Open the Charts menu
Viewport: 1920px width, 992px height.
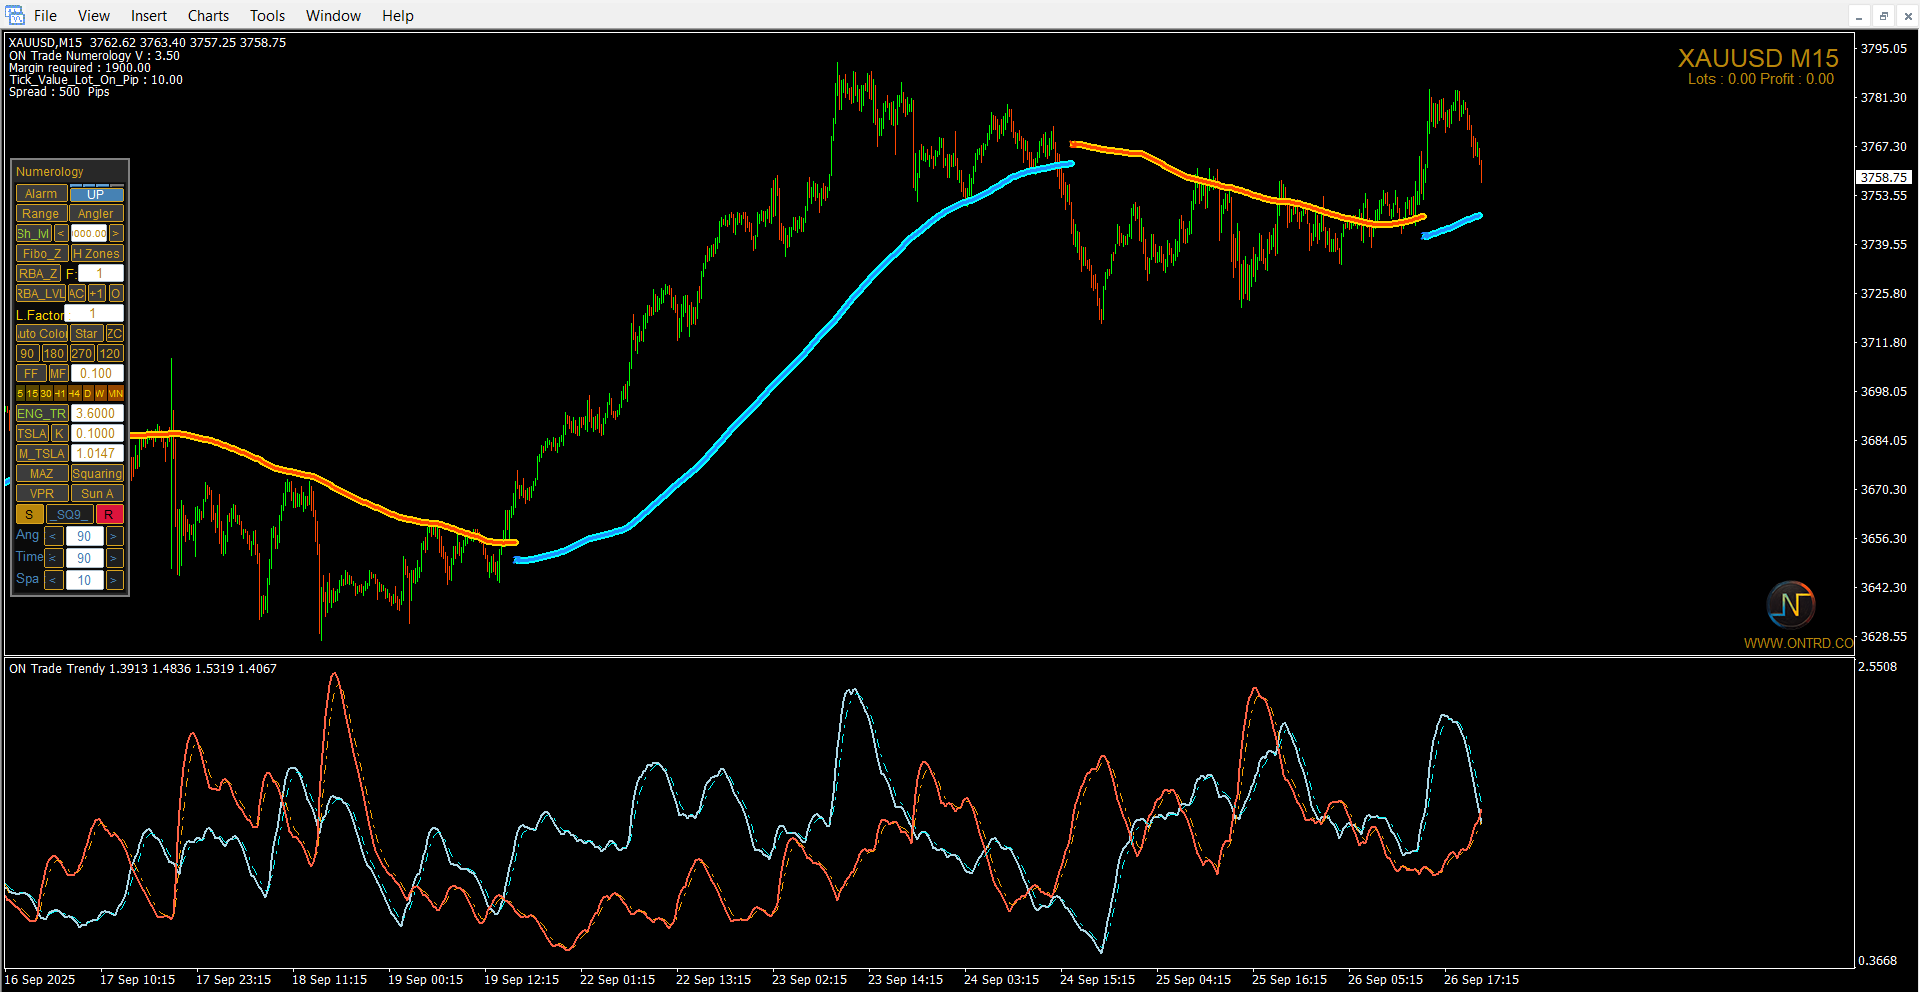(208, 15)
